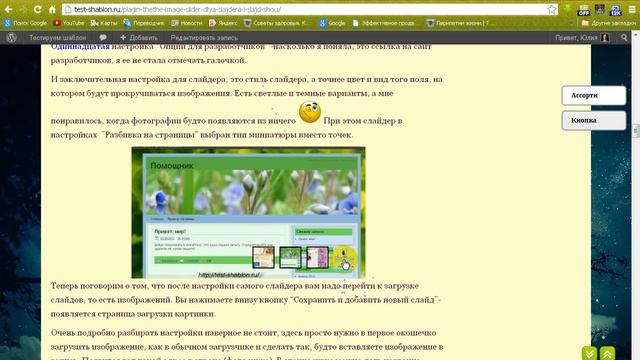Screen dimensions: 640x360
Task: Open the Тестируем шаблон site menu
Action: point(58,38)
